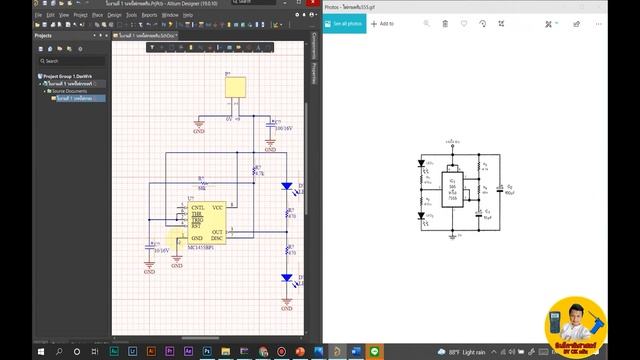Open the Edit & Create dropdown in Photos

tap(552, 24)
